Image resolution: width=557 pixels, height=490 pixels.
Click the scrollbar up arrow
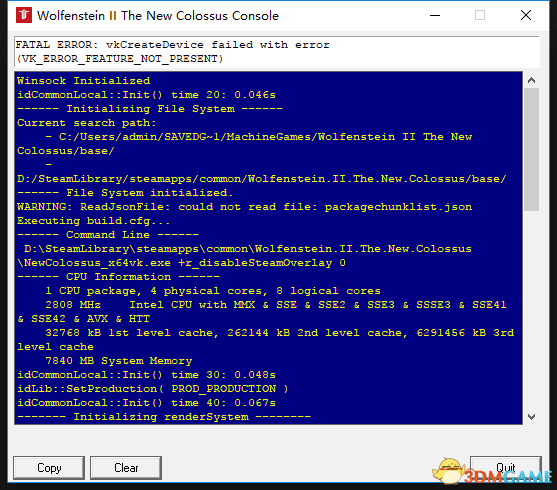531,80
